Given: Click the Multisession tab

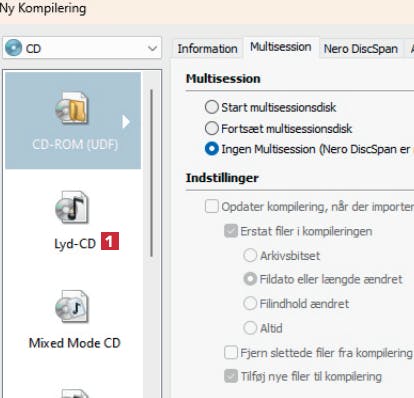Looking at the screenshot, I should click(281, 47).
